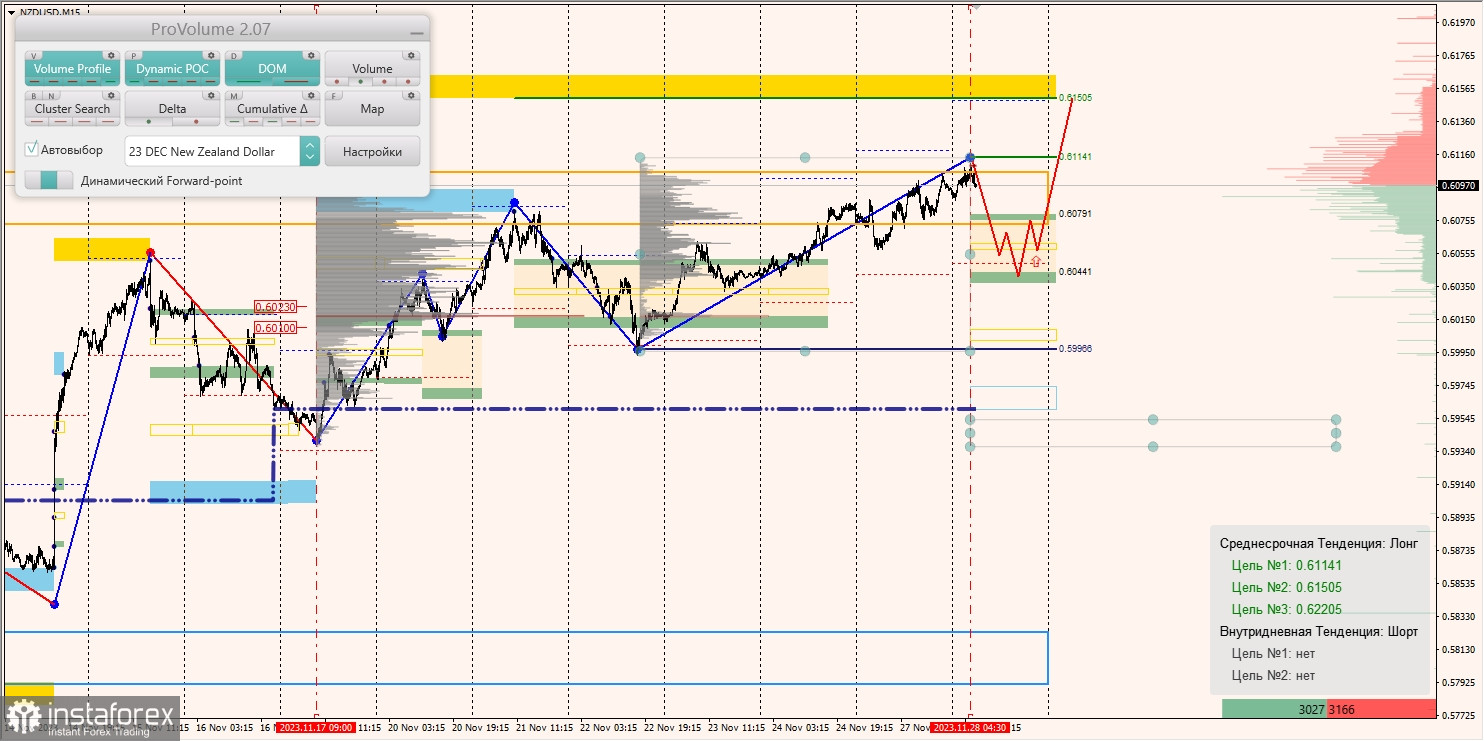Image resolution: width=1484 pixels, height=741 pixels.
Task: Open Dynamic POC gear settings
Action: [x=211, y=56]
